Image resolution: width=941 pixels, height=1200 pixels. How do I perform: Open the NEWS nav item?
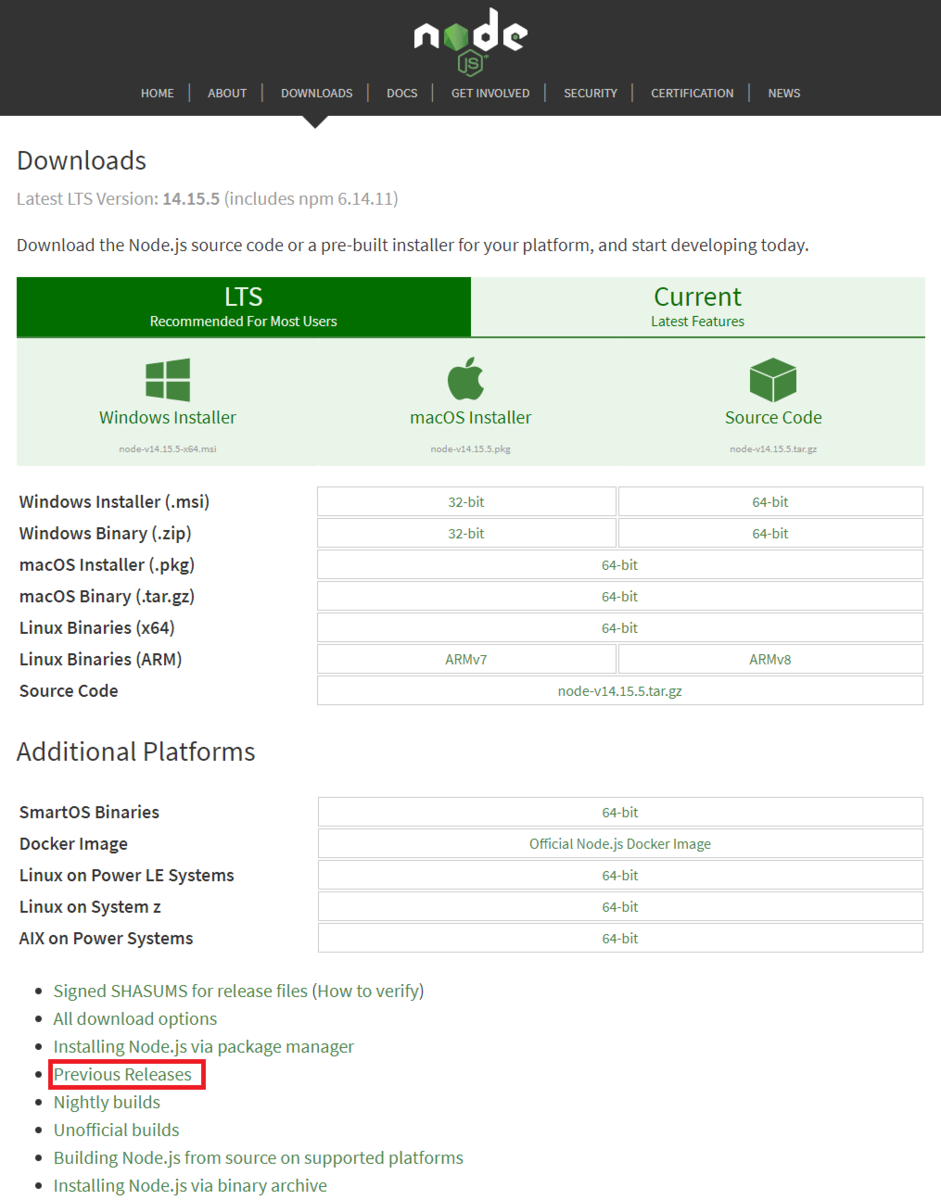click(784, 93)
